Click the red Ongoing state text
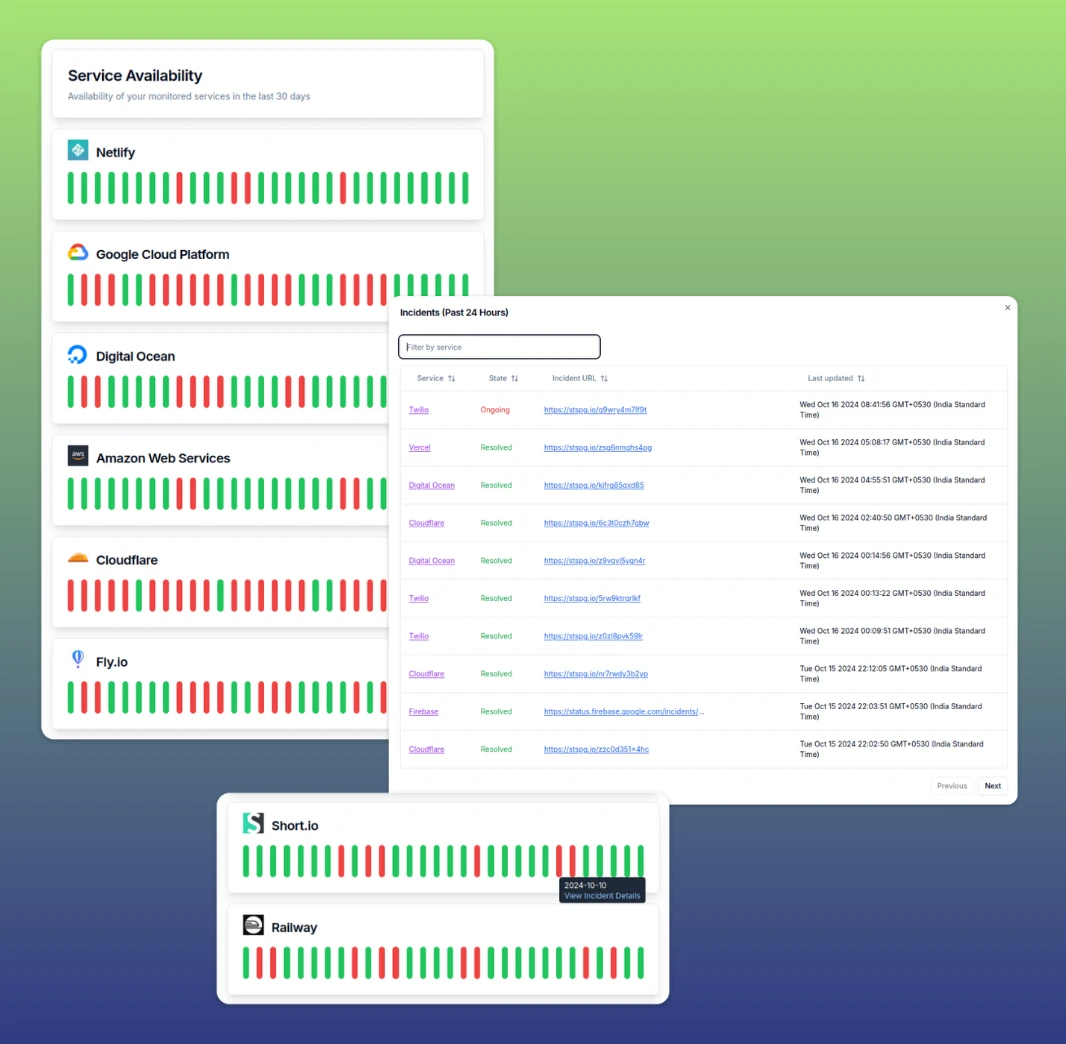Screen dimensions: 1066x1044 tap(495, 410)
